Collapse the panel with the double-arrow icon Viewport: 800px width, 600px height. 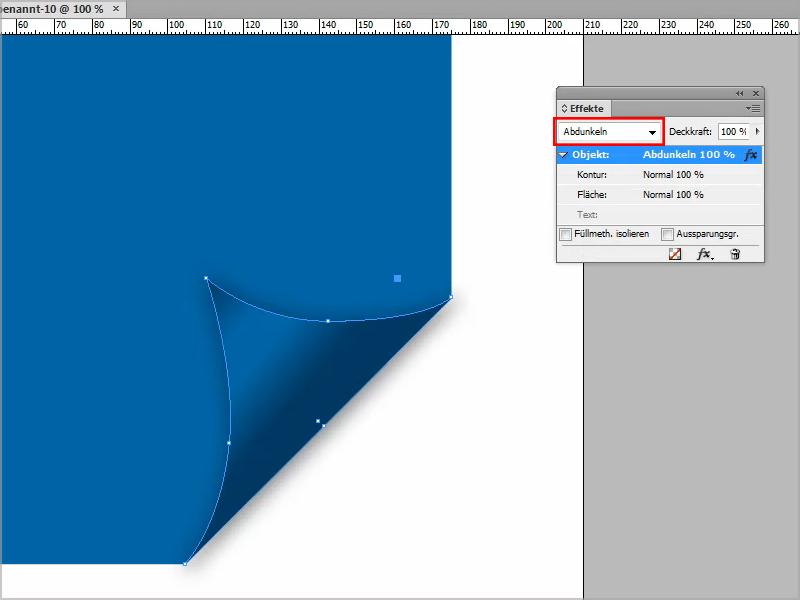point(739,91)
